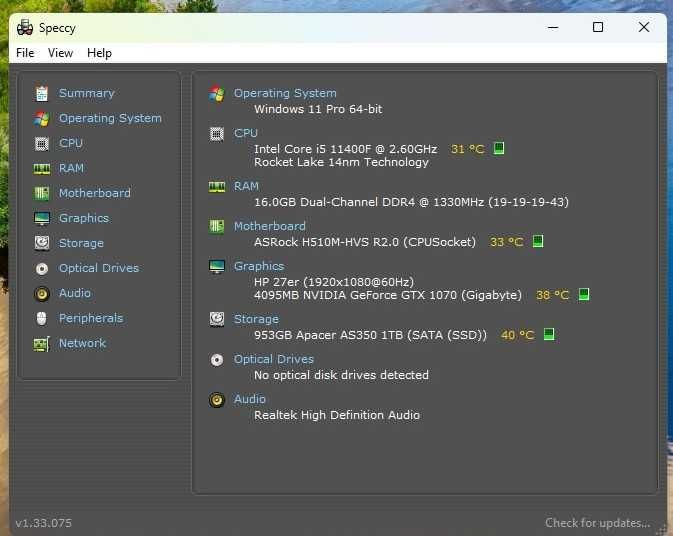Click the Windows flag icon in summary pane
673x536 pixels.
(217, 94)
